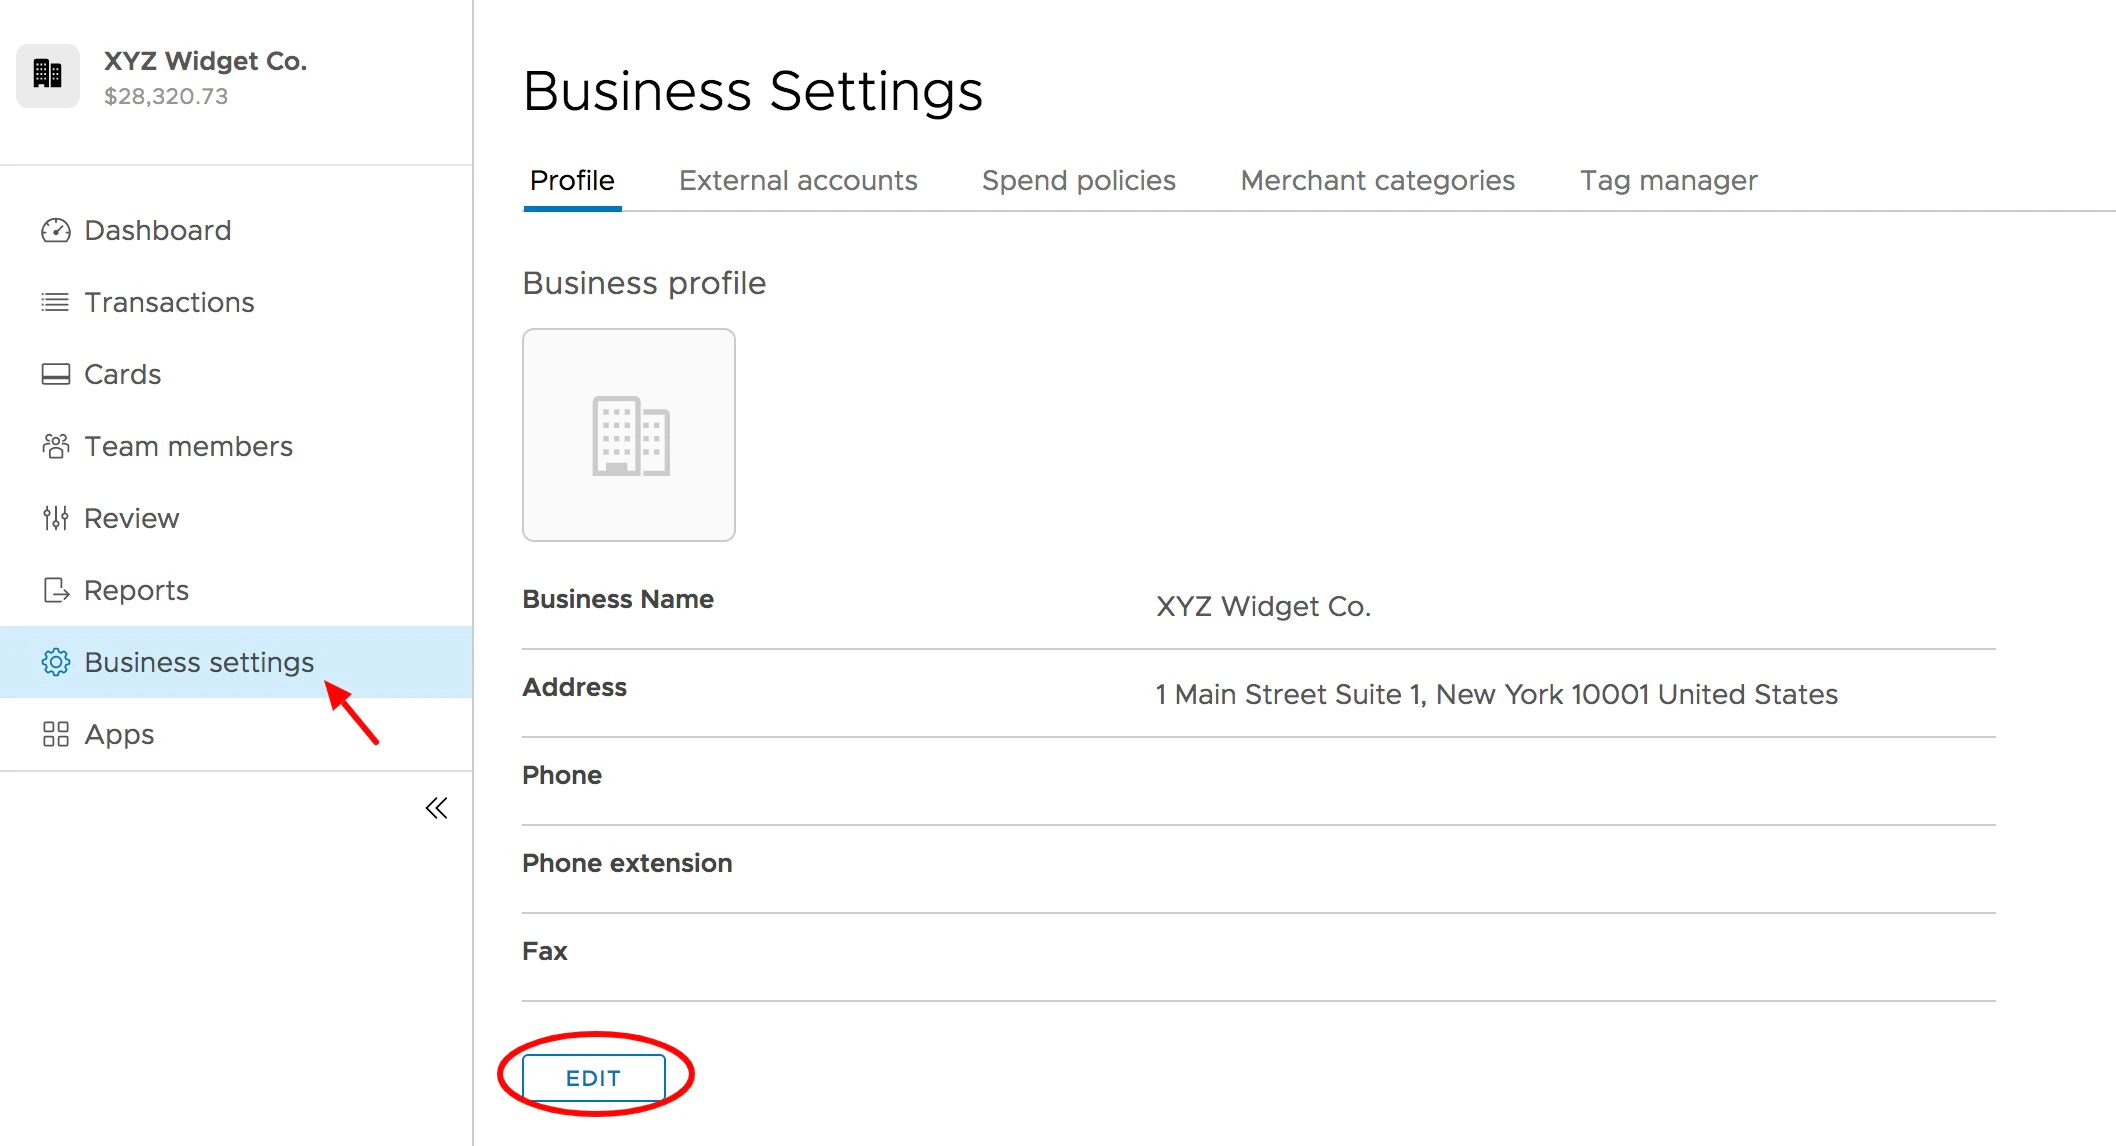Click the Review sliders icon
This screenshot has height=1146, width=2116.
coord(55,518)
